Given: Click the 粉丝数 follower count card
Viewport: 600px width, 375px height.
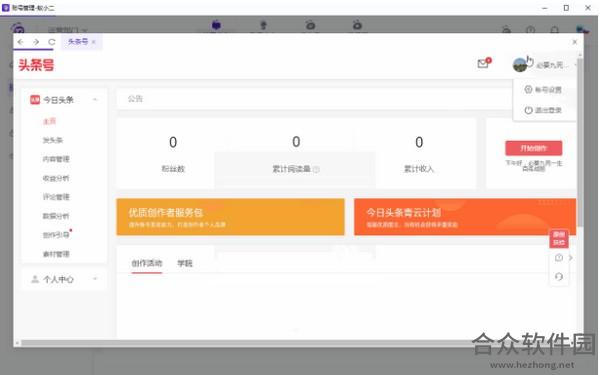Looking at the screenshot, I should [x=173, y=153].
